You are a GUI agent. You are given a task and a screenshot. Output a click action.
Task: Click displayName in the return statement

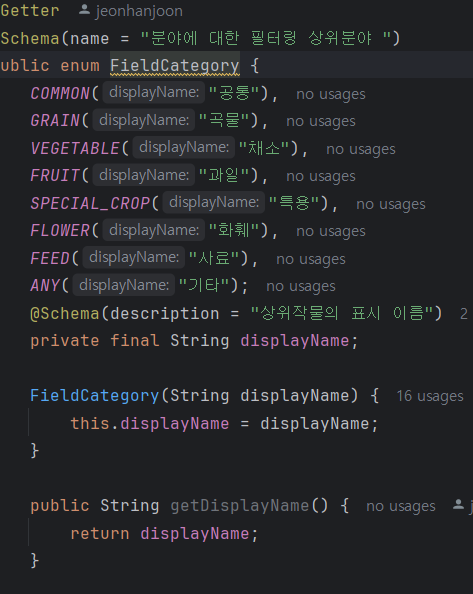195,533
